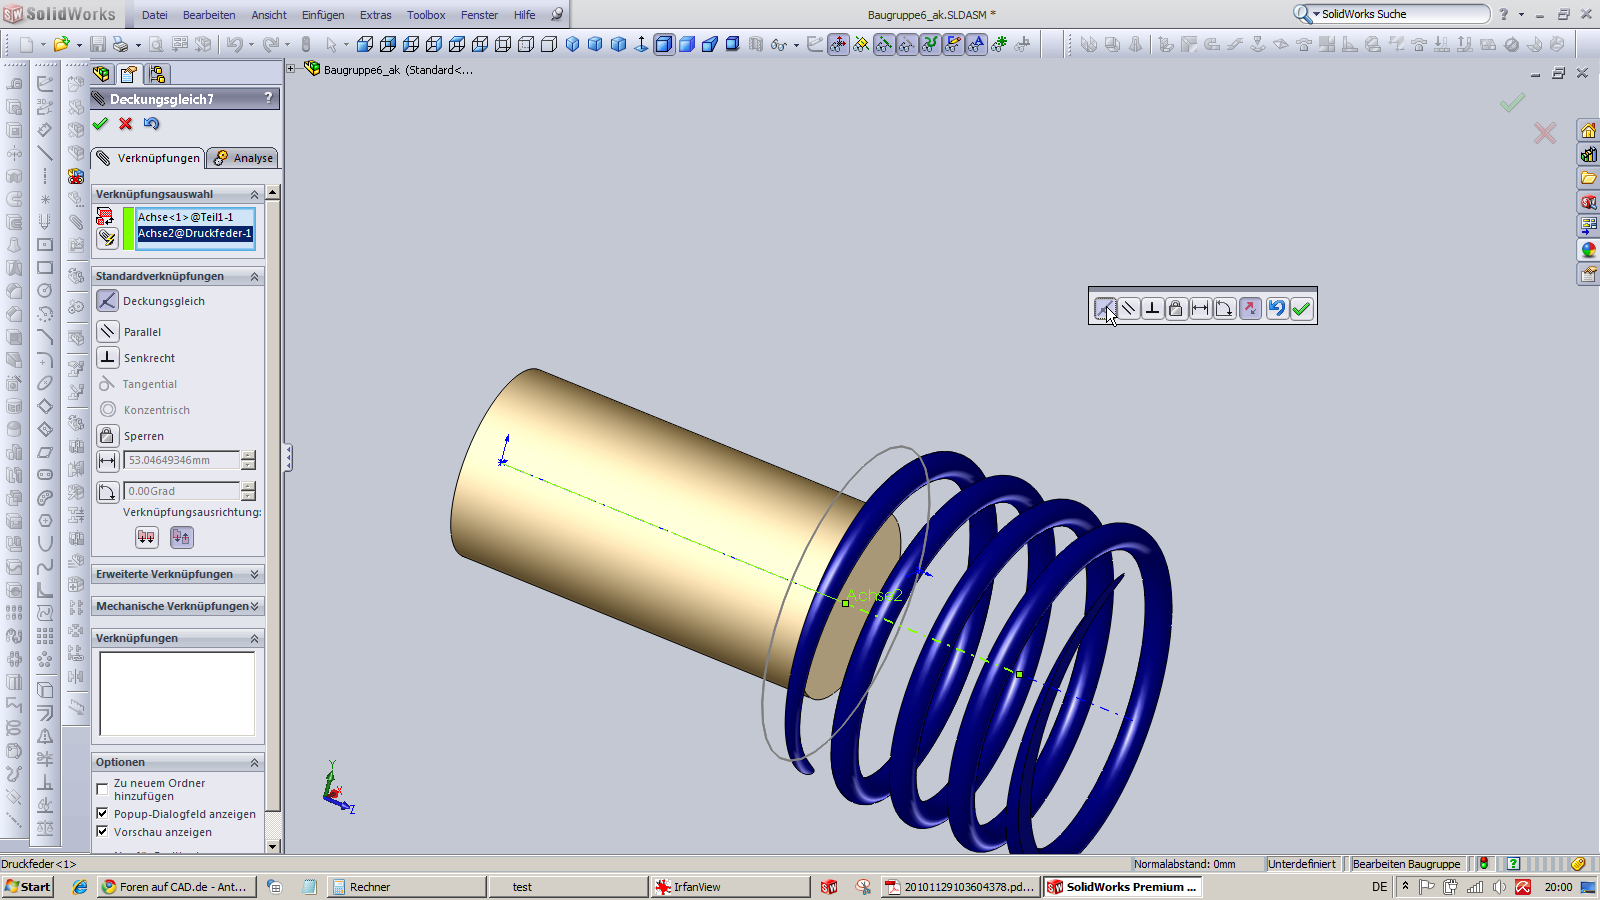The image size is (1600, 900).
Task: Open the 'Foren auf CAD.de' taskbar button
Action: coord(178,887)
